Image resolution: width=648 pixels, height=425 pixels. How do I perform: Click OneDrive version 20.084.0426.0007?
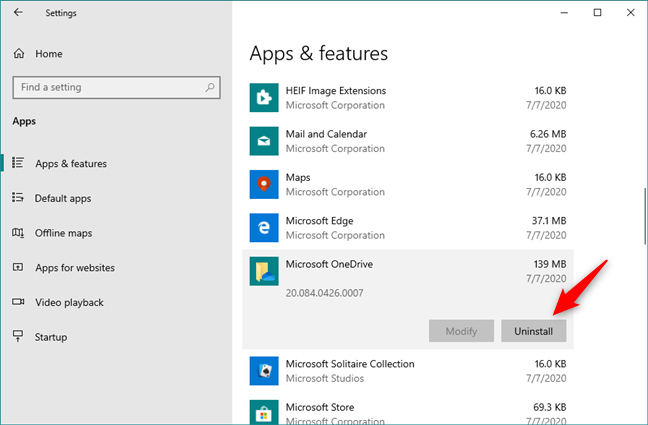tap(324, 293)
